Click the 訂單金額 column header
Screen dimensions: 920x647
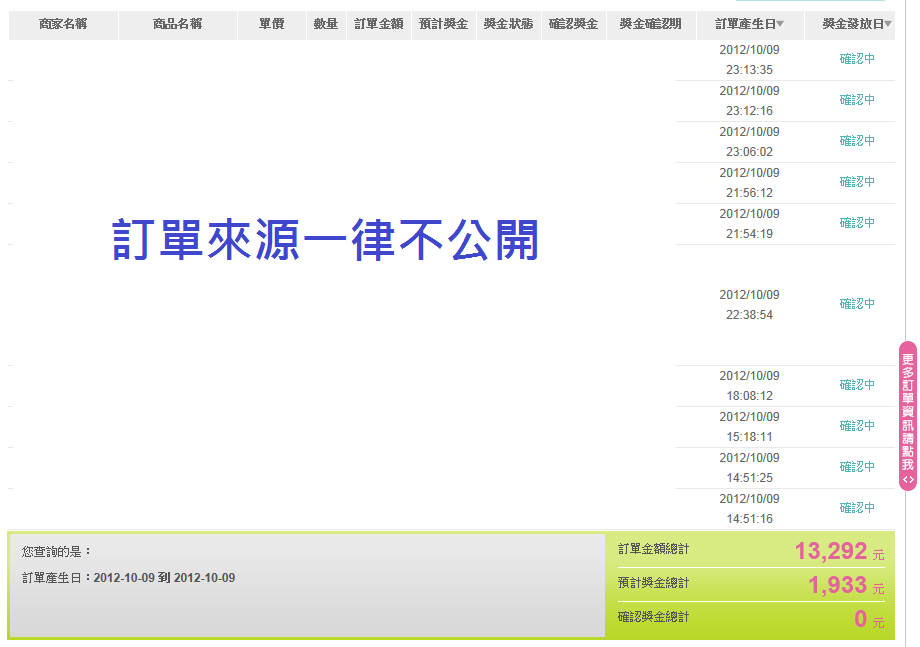pos(379,24)
